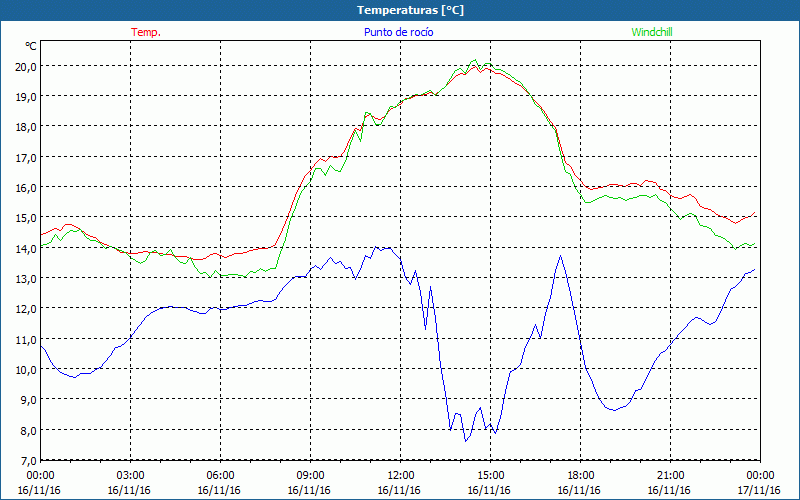Click the 9,0 y-axis value

pyautogui.click(x=29, y=400)
